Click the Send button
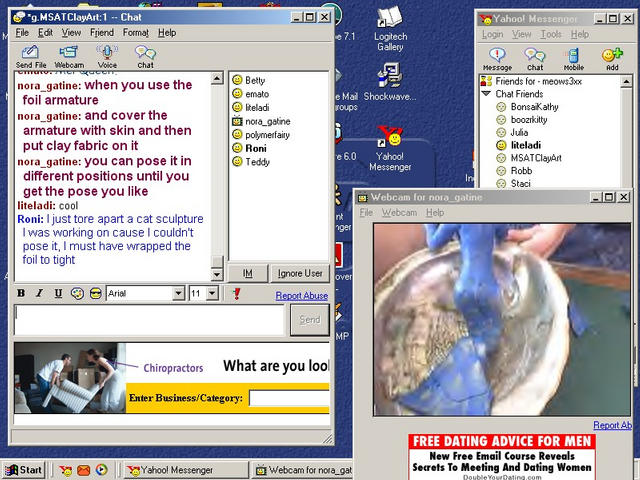The image size is (640, 480). click(x=310, y=320)
